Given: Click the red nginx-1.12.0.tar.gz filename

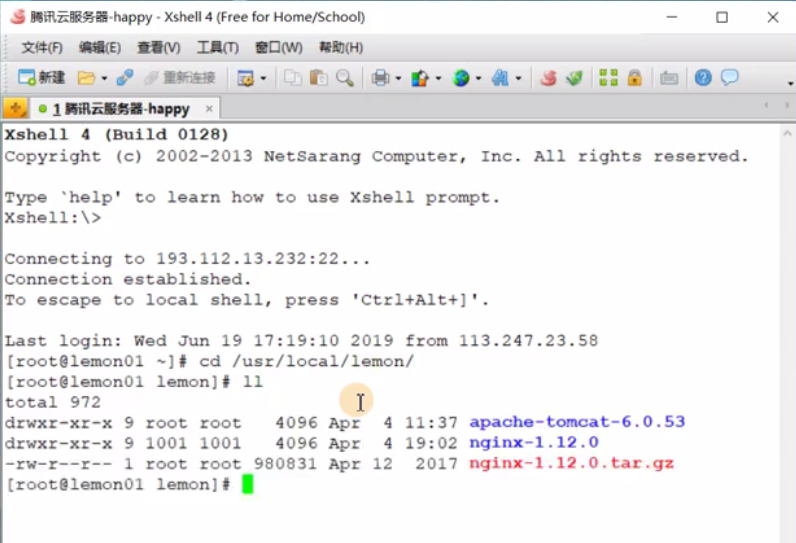Looking at the screenshot, I should pyautogui.click(x=572, y=463).
